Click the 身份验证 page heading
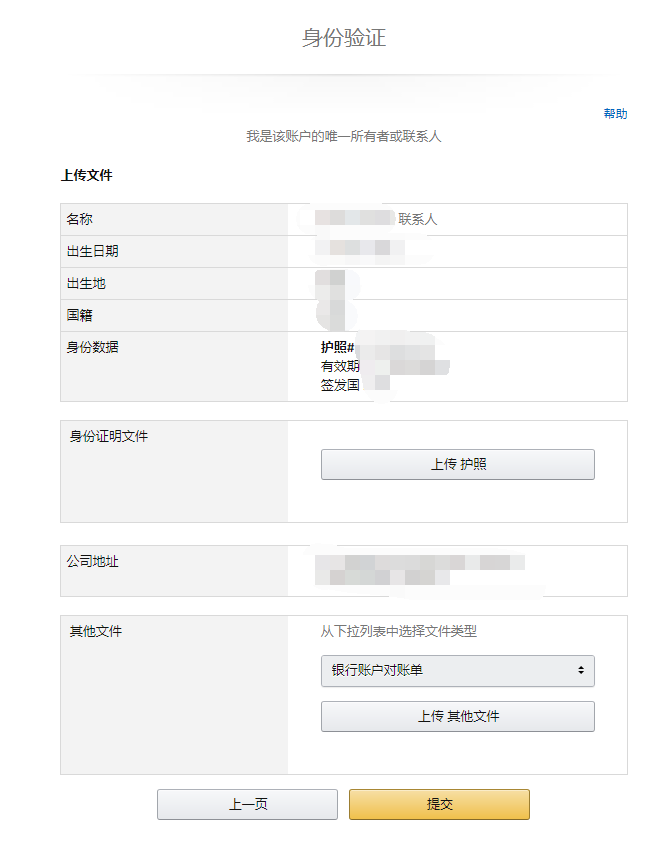661x844 pixels. [343, 39]
